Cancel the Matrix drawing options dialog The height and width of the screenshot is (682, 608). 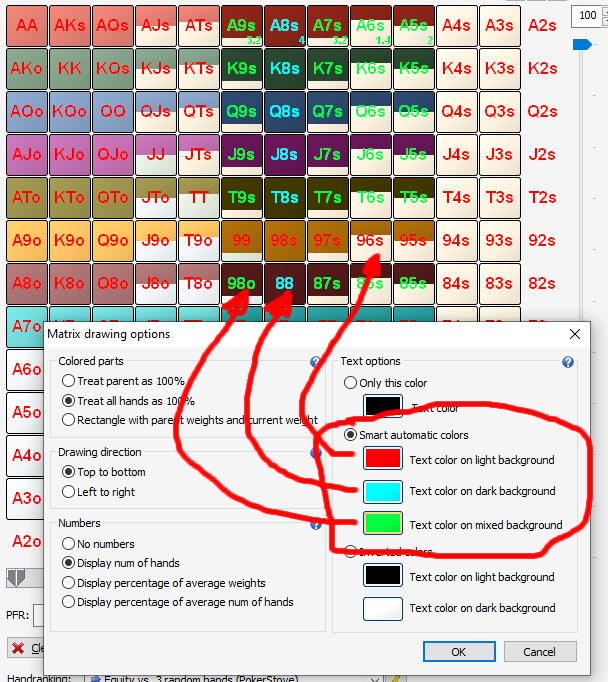pos(540,652)
